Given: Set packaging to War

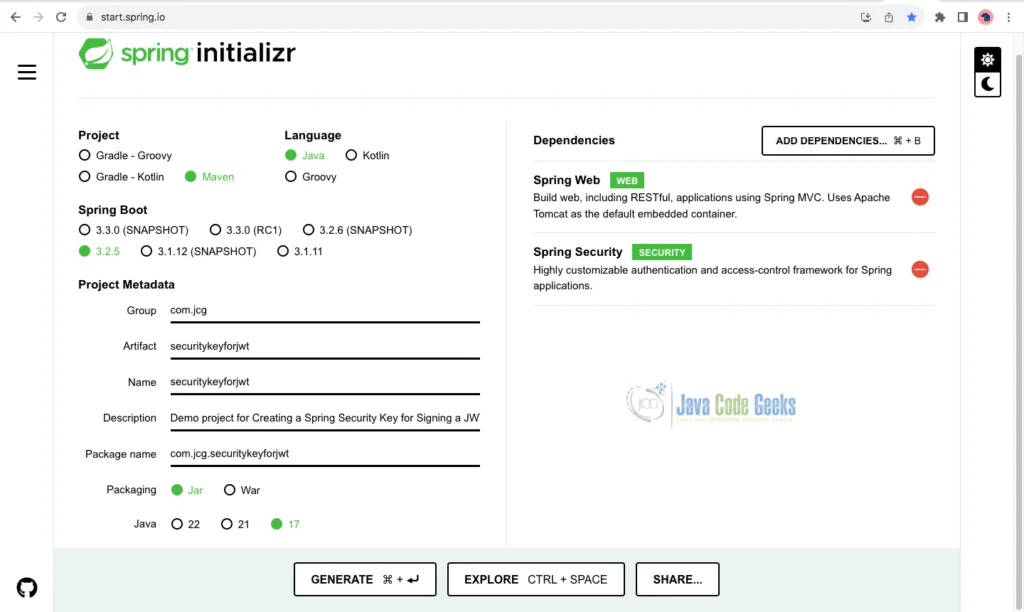Looking at the screenshot, I should click(x=242, y=490).
